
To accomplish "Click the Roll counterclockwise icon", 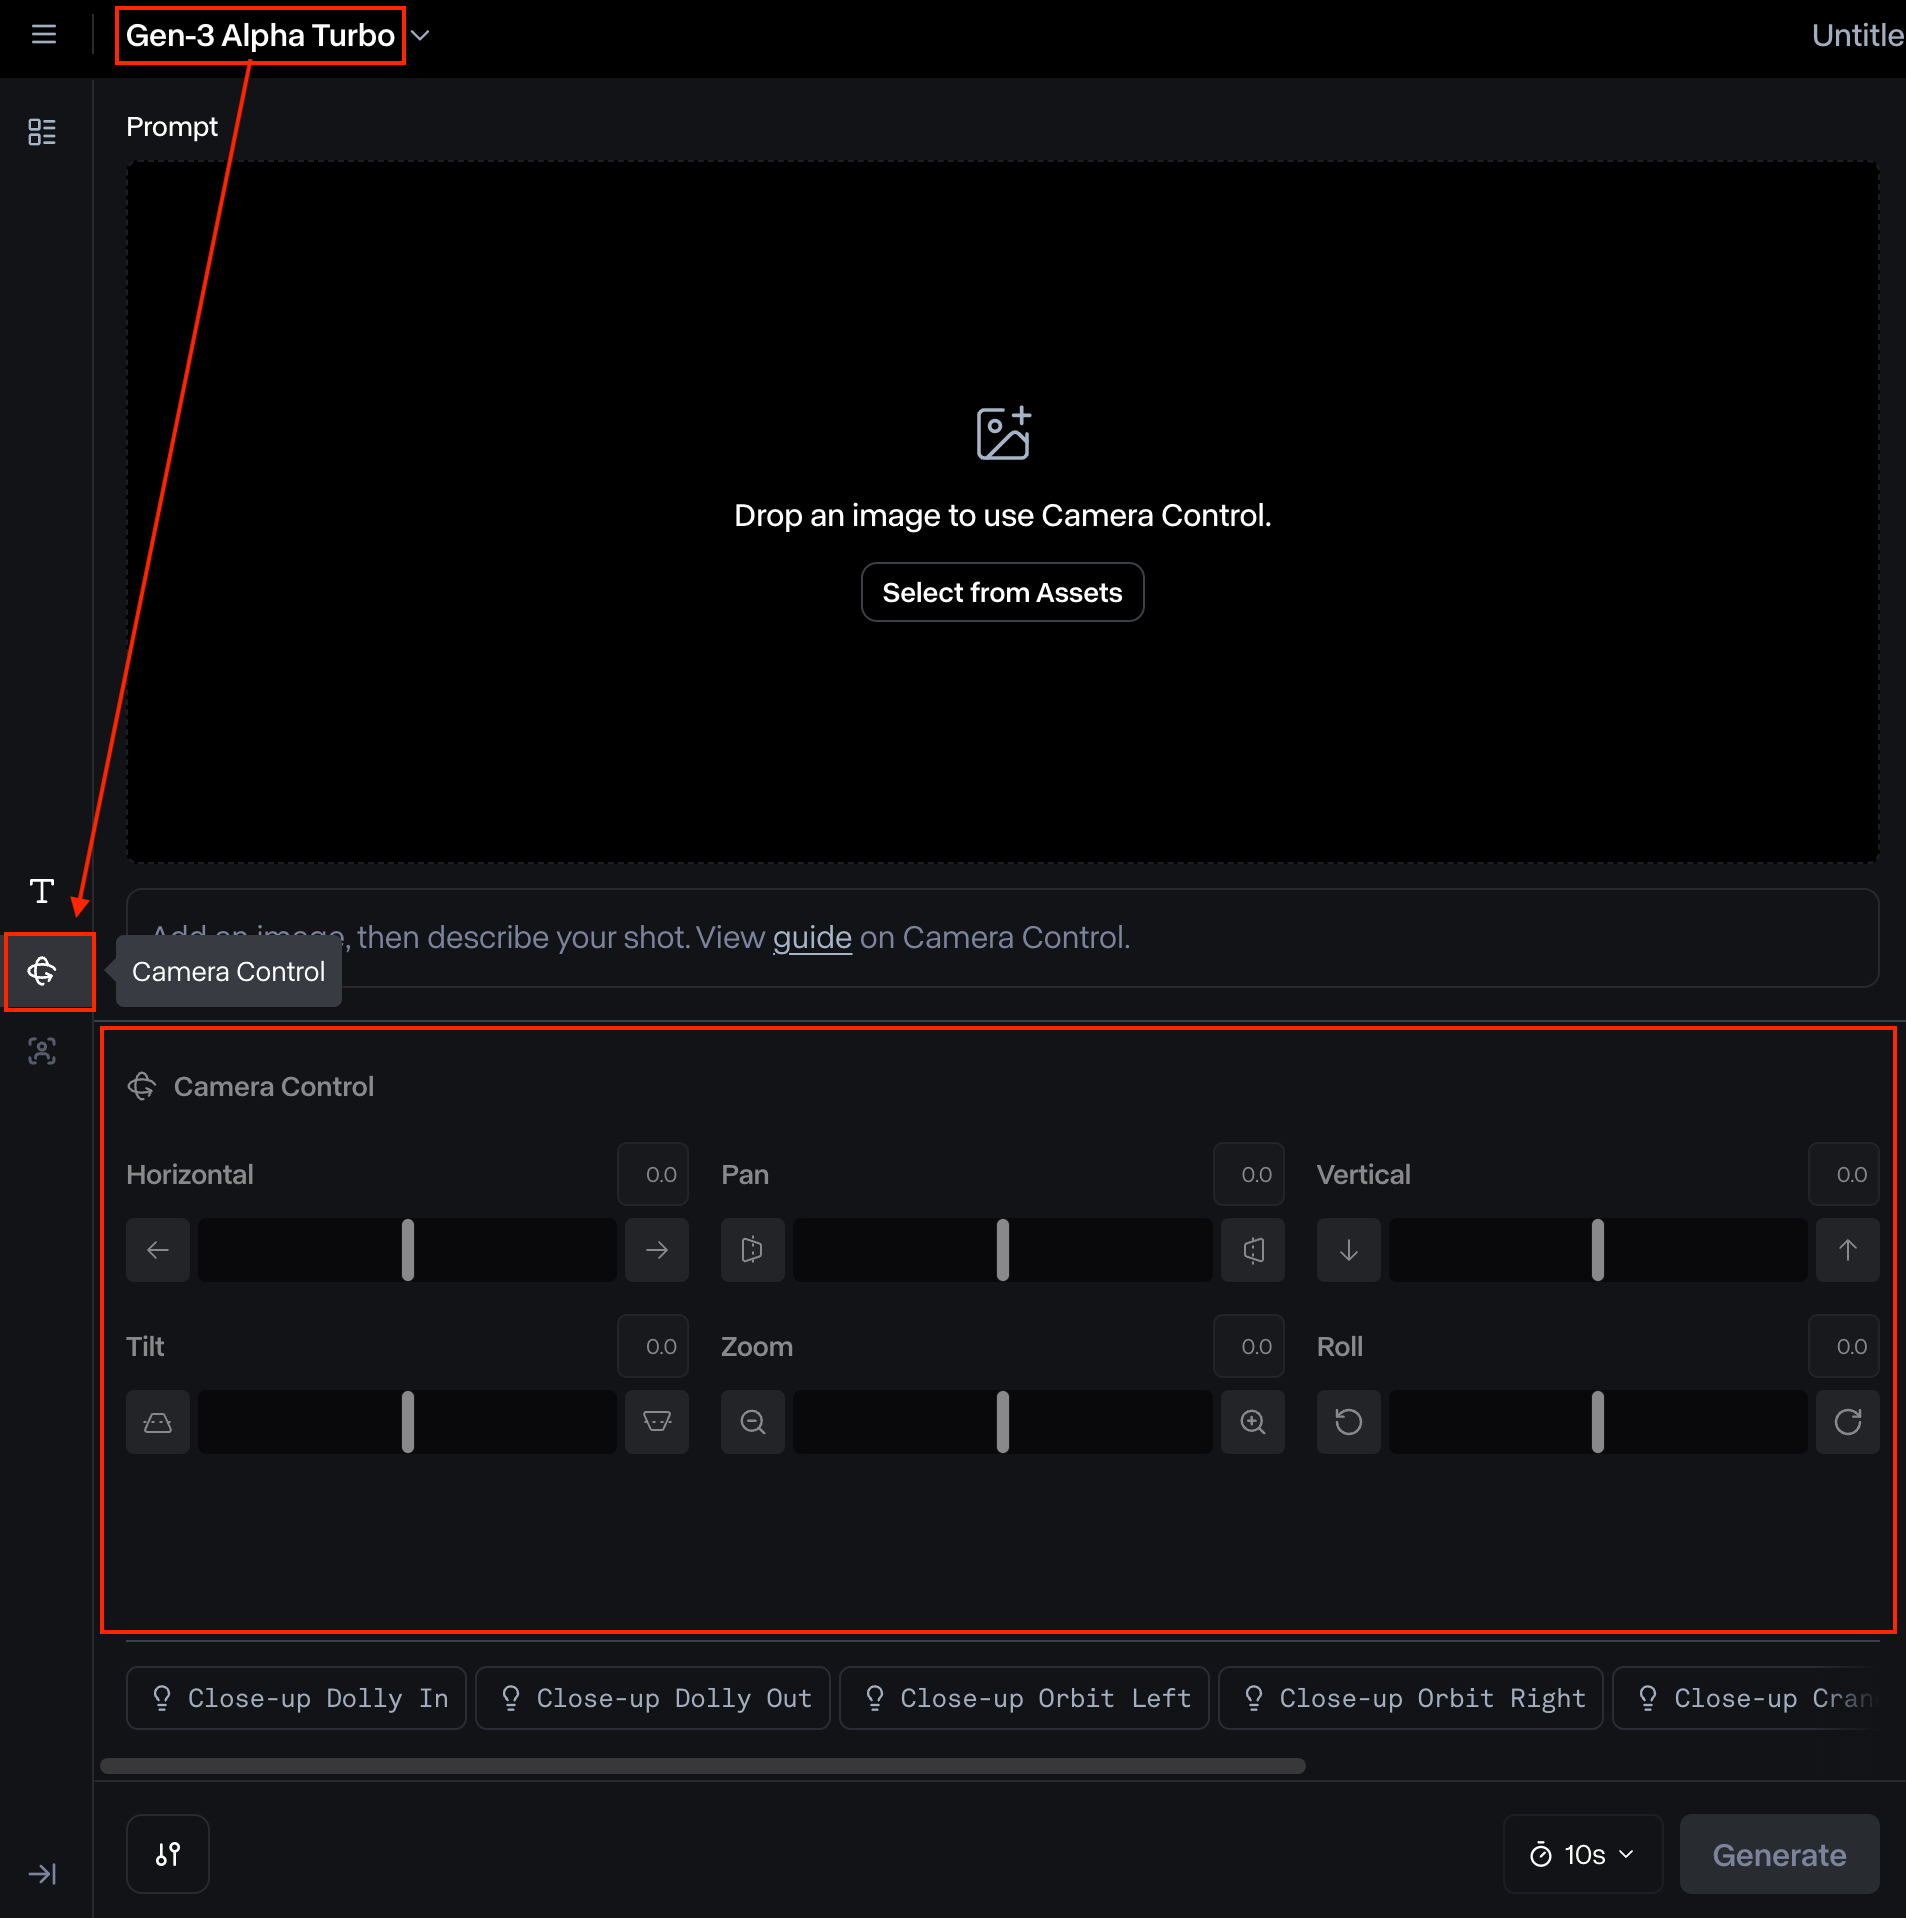I will 1348,1421.
